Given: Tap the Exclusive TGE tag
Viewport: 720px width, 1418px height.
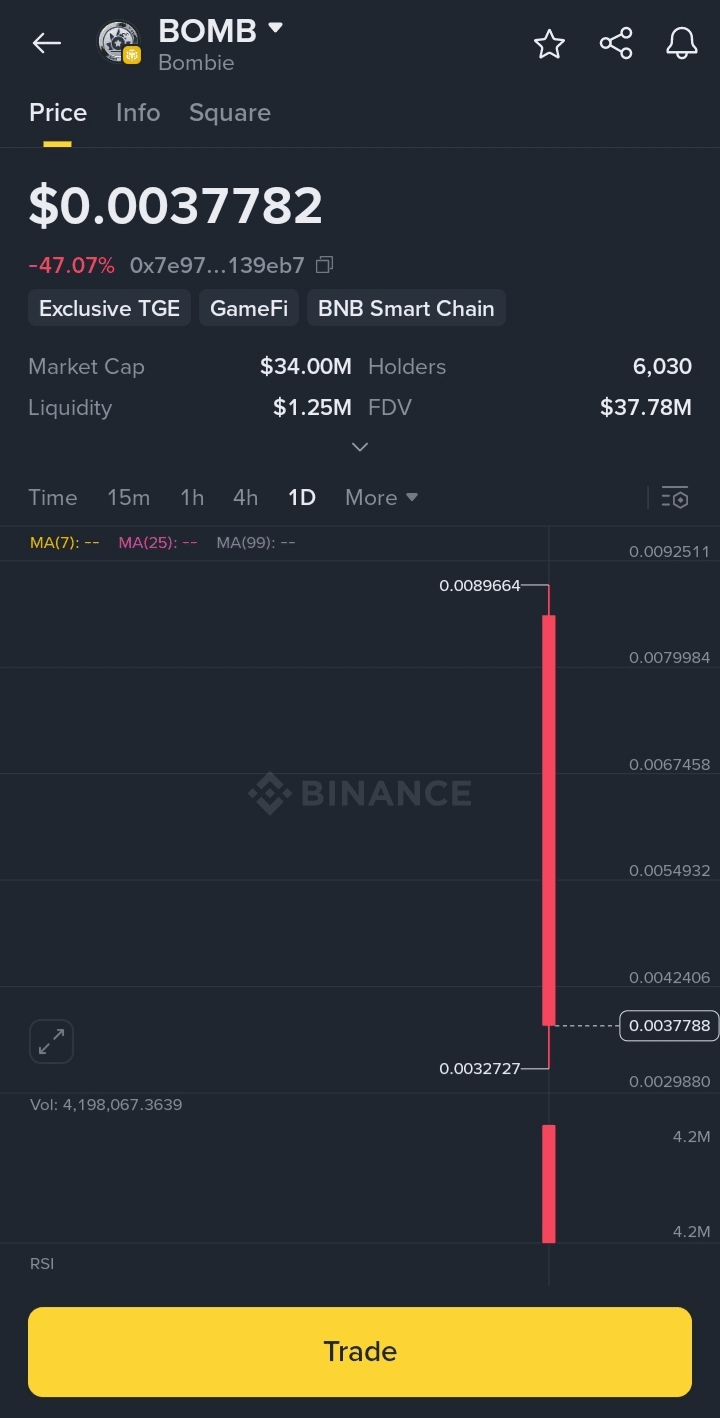Looking at the screenshot, I should point(109,308).
